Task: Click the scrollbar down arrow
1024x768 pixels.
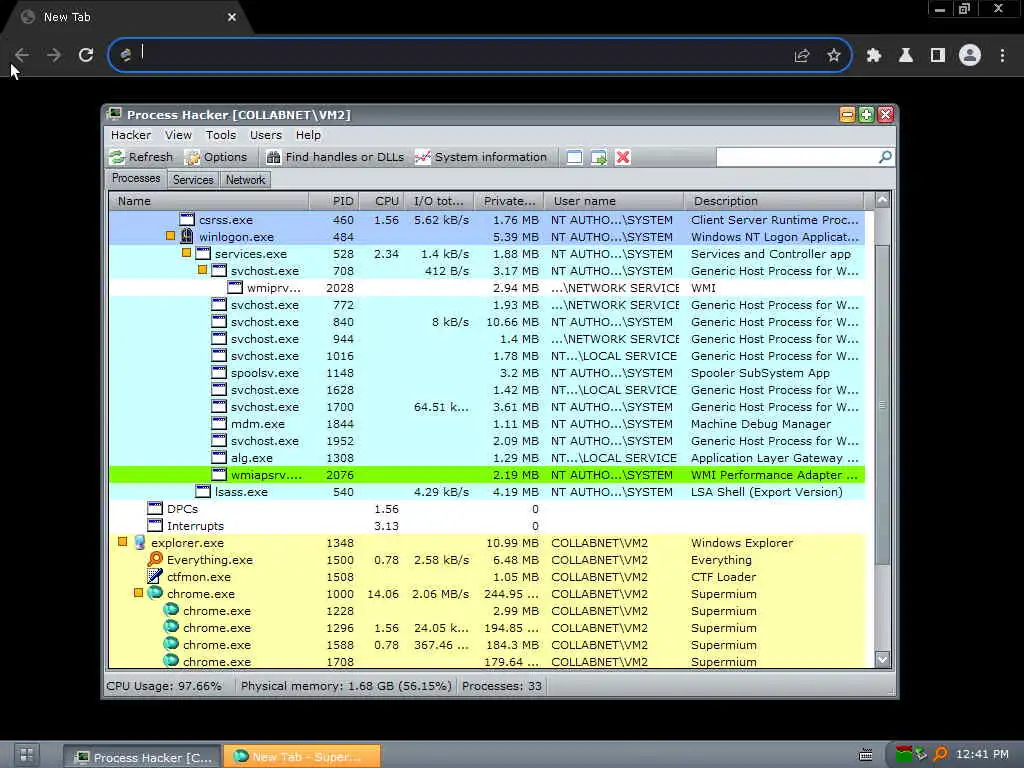Action: [x=882, y=660]
